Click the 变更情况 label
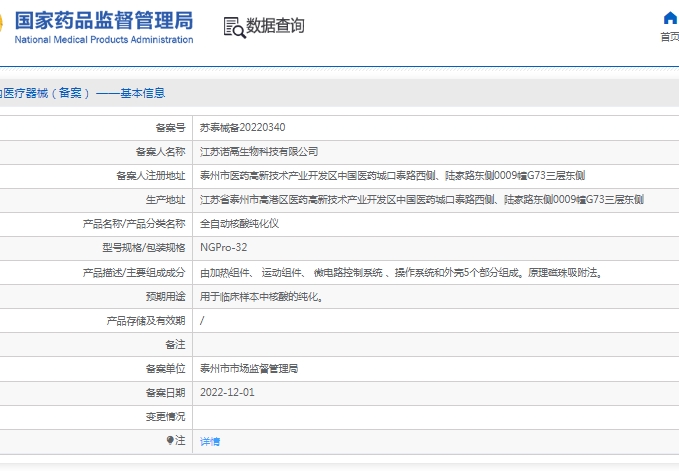679x471 pixels. 165,417
